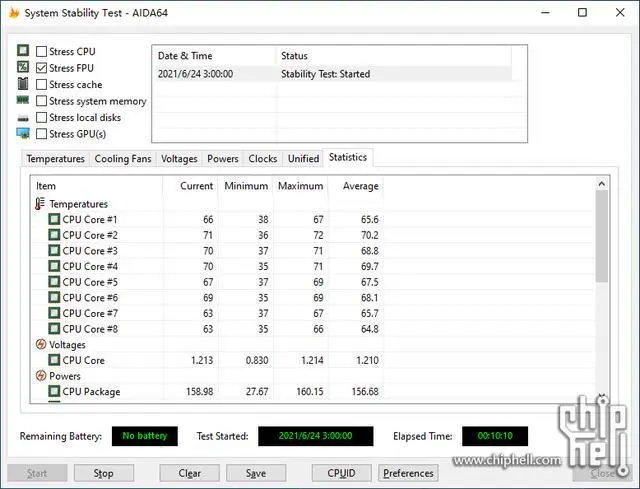Enable the Stress cache checkbox
Image resolution: width=640 pixels, height=489 pixels.
(x=41, y=84)
